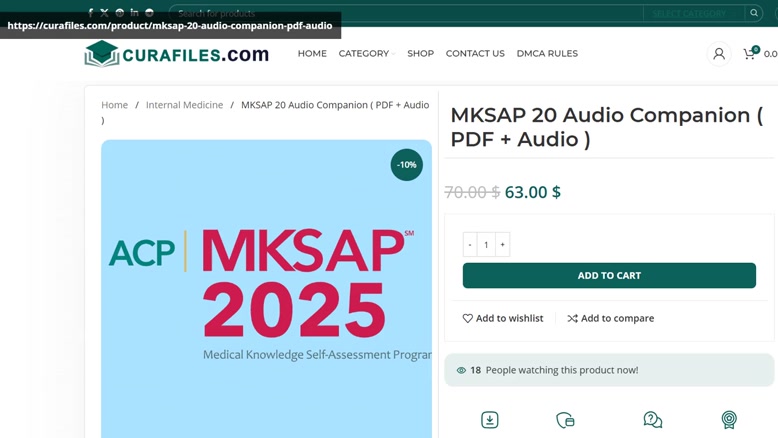This screenshot has width=778, height=438.
Task: Click the 63.00 $ sale price
Action: point(532,192)
